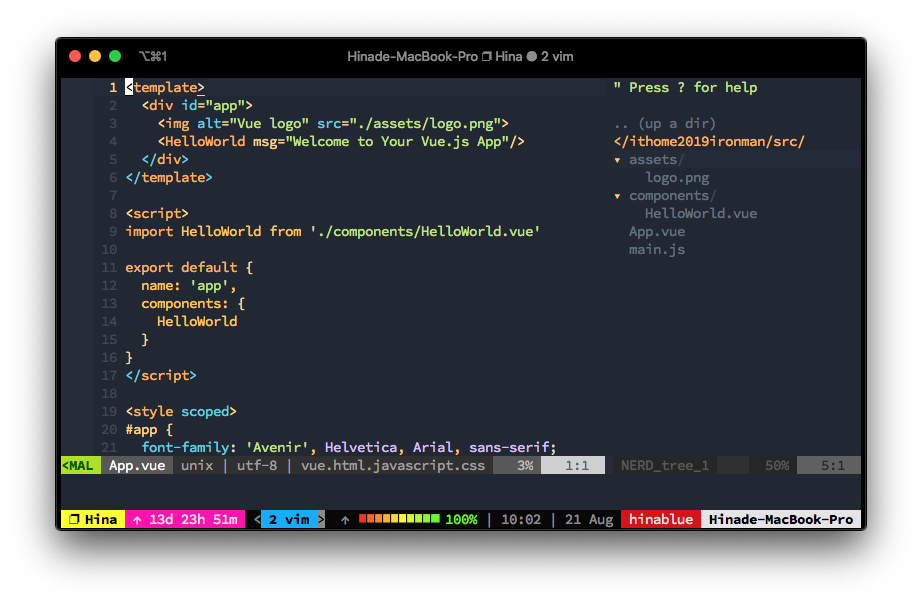Click the '21 Aug' date segment

point(589,519)
